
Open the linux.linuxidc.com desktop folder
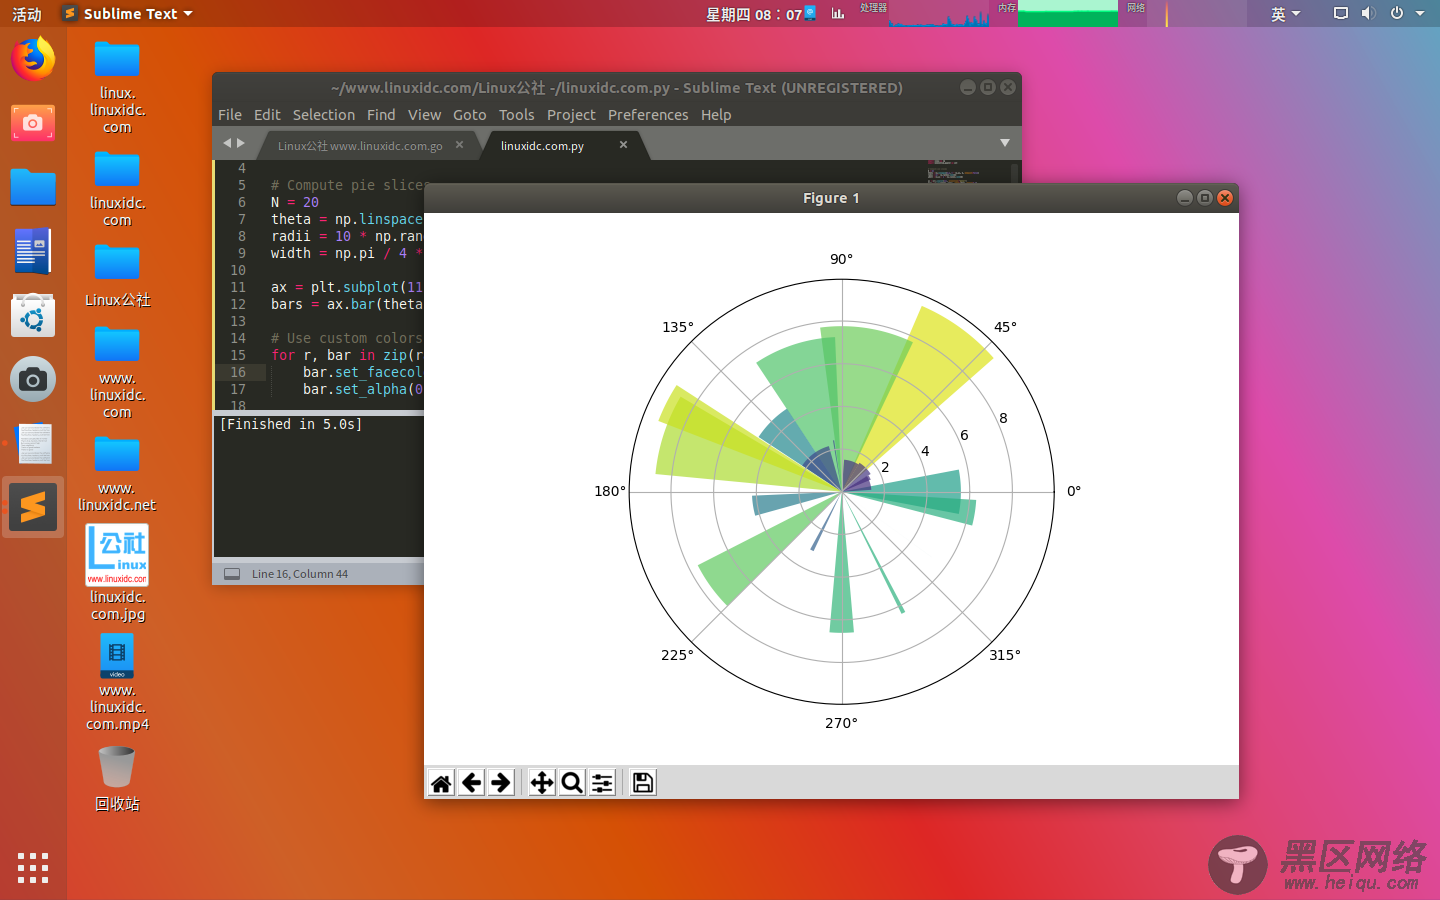117,88
